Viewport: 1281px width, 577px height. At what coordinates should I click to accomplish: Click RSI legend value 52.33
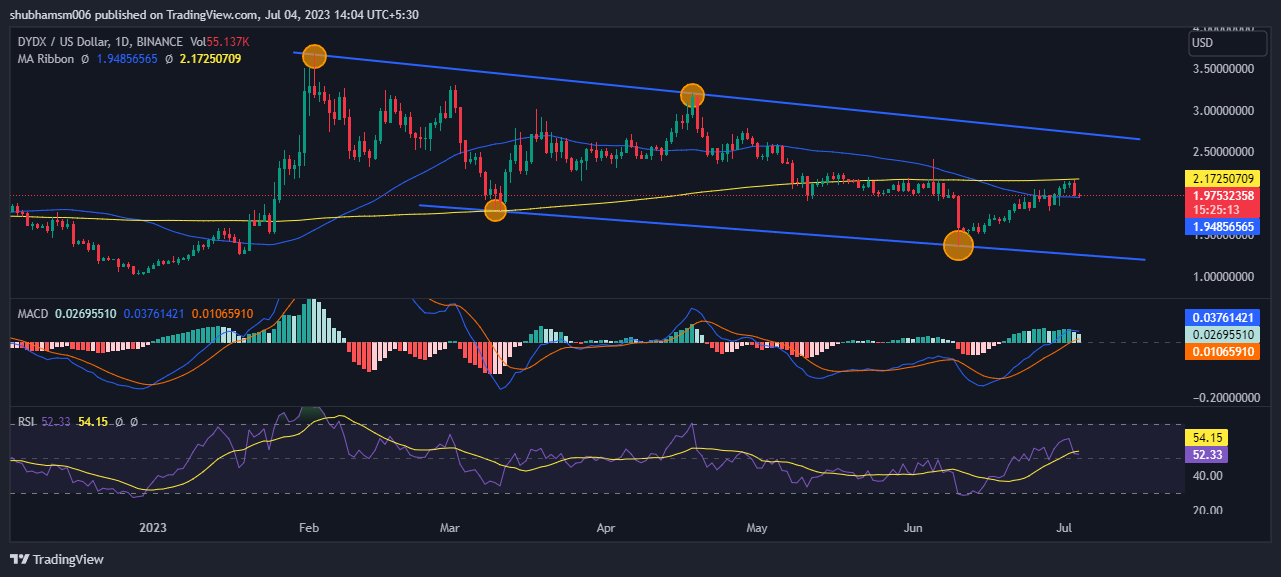point(54,422)
